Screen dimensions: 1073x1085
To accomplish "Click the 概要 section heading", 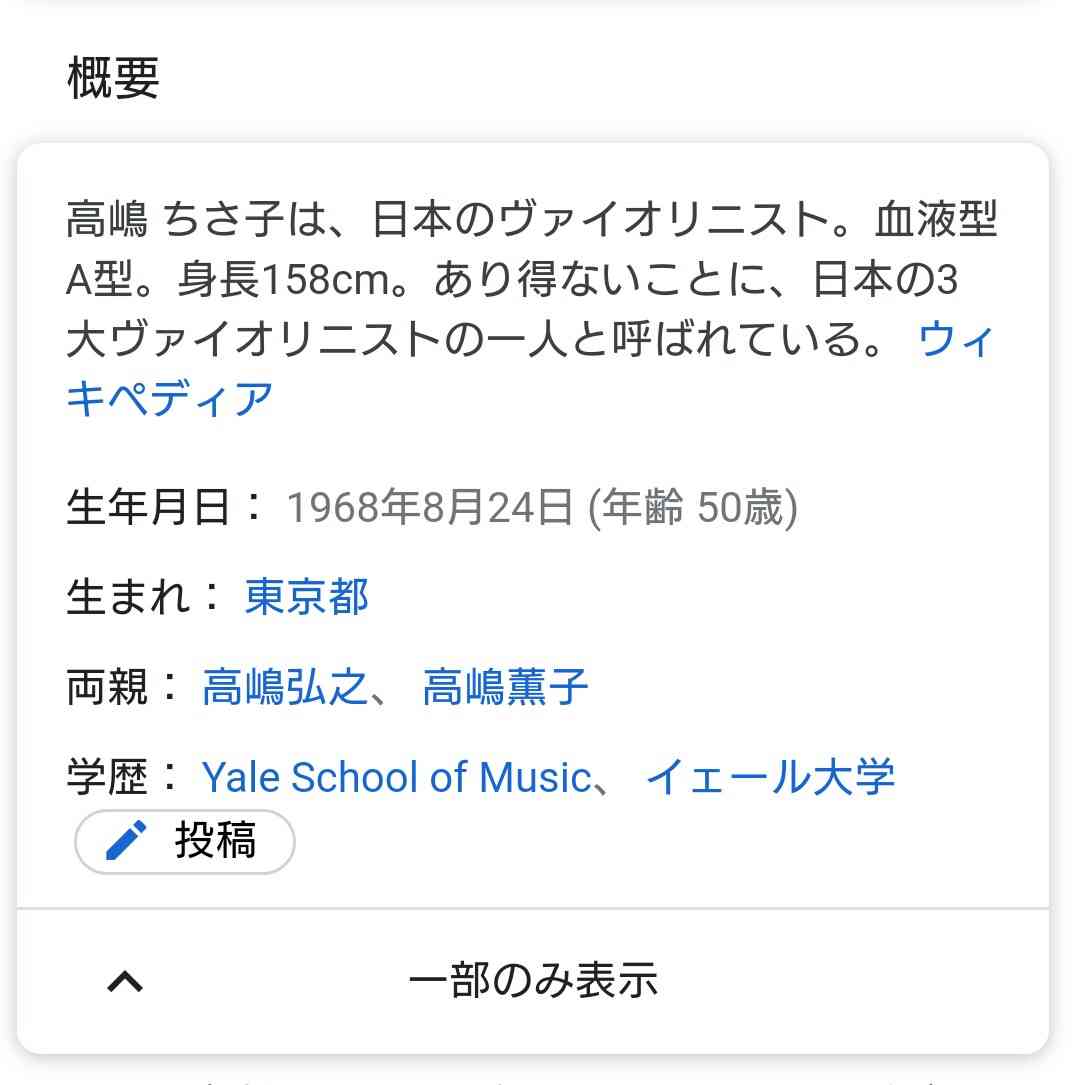I will pyautogui.click(x=113, y=78).
